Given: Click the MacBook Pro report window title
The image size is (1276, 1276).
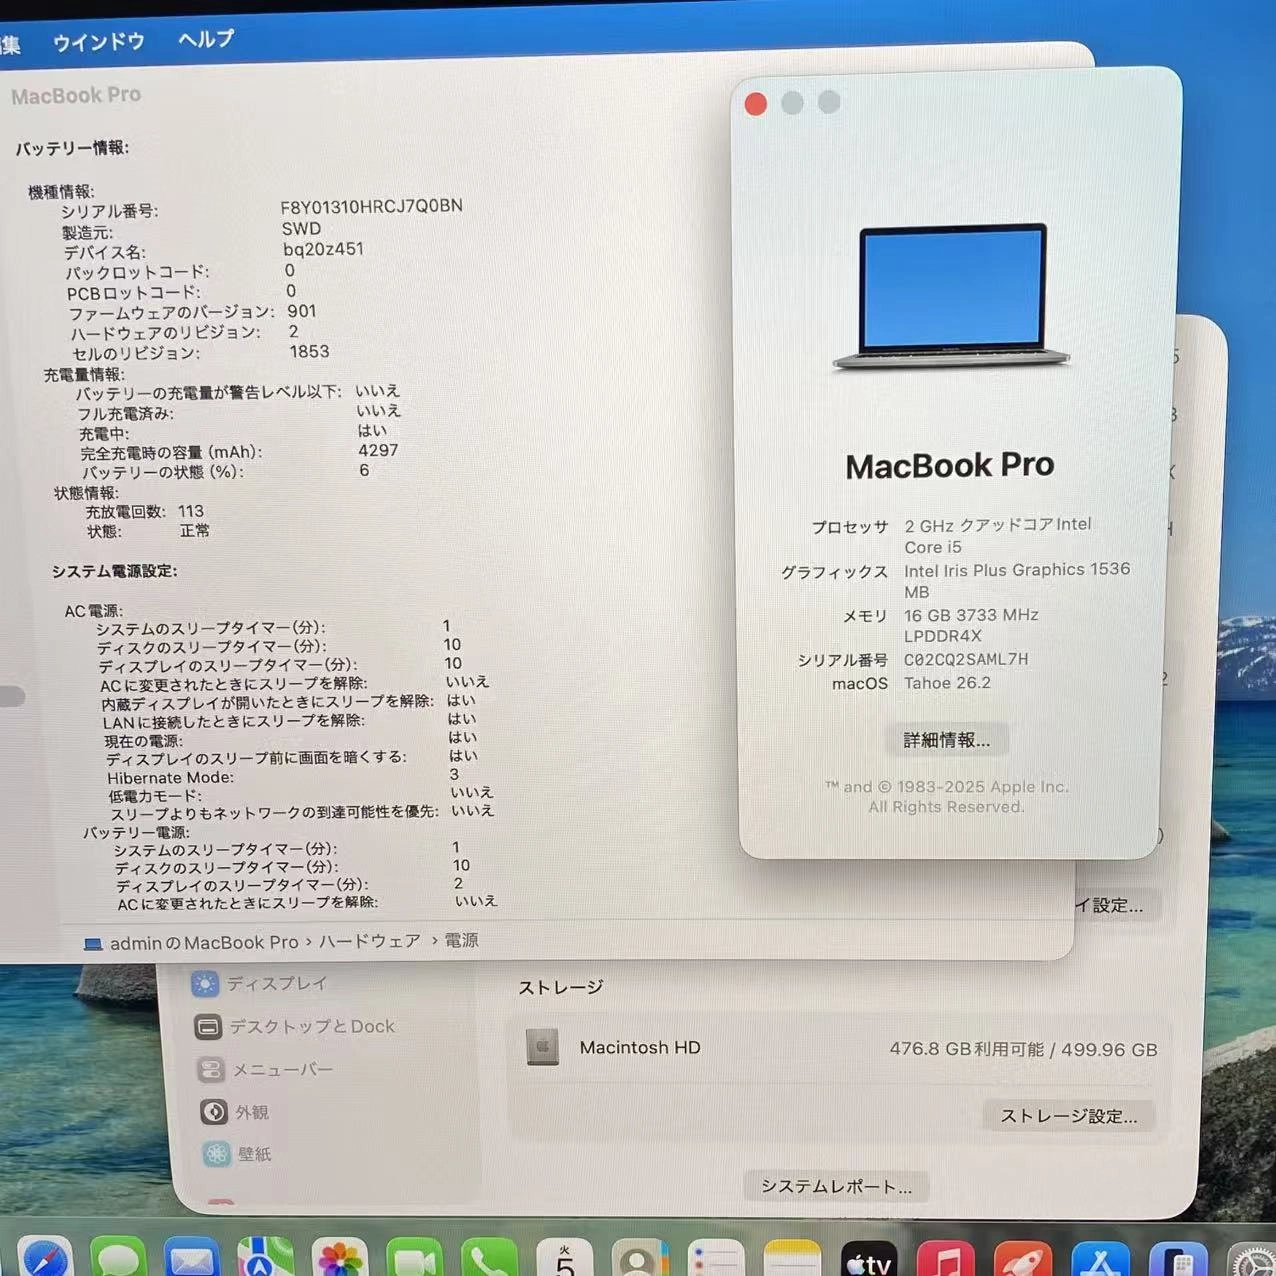Looking at the screenshot, I should click(76, 96).
